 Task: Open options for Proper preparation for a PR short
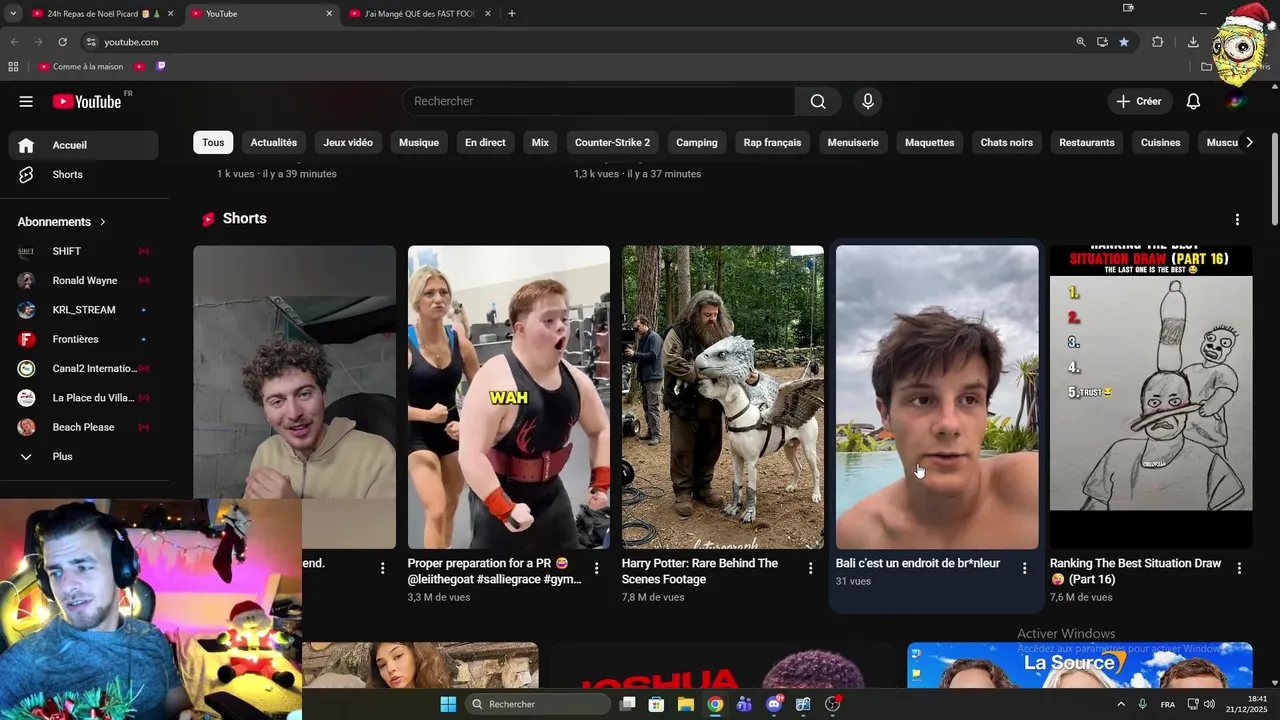pos(597,568)
